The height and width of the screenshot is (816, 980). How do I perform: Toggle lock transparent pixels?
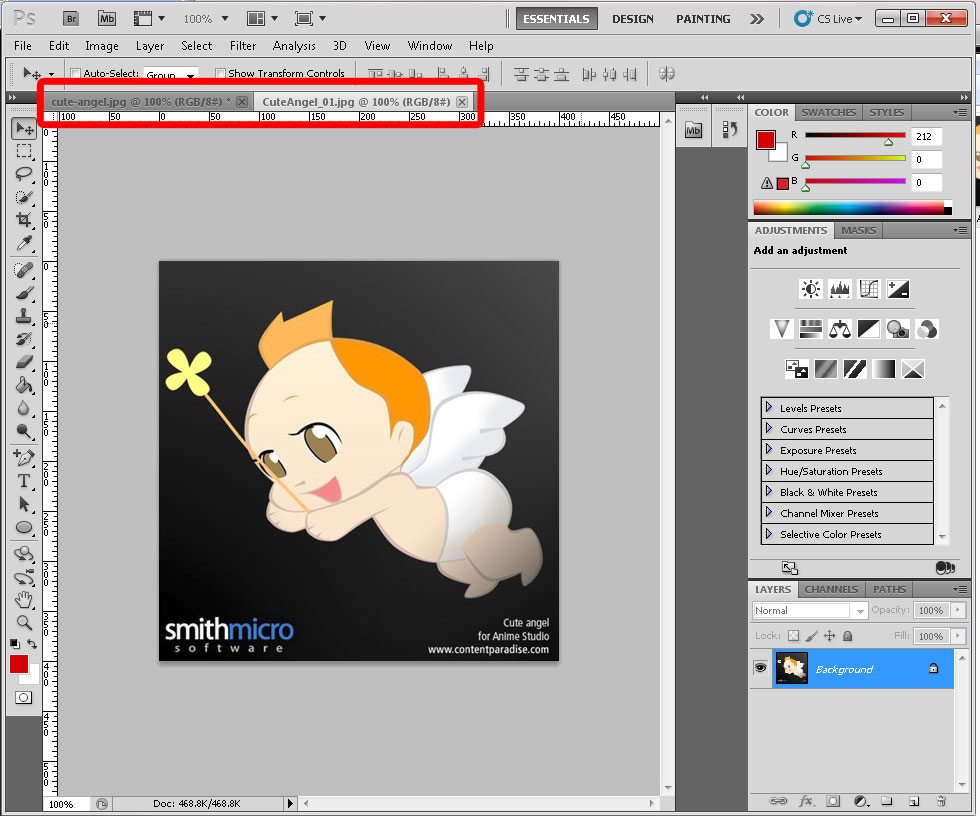[x=793, y=636]
